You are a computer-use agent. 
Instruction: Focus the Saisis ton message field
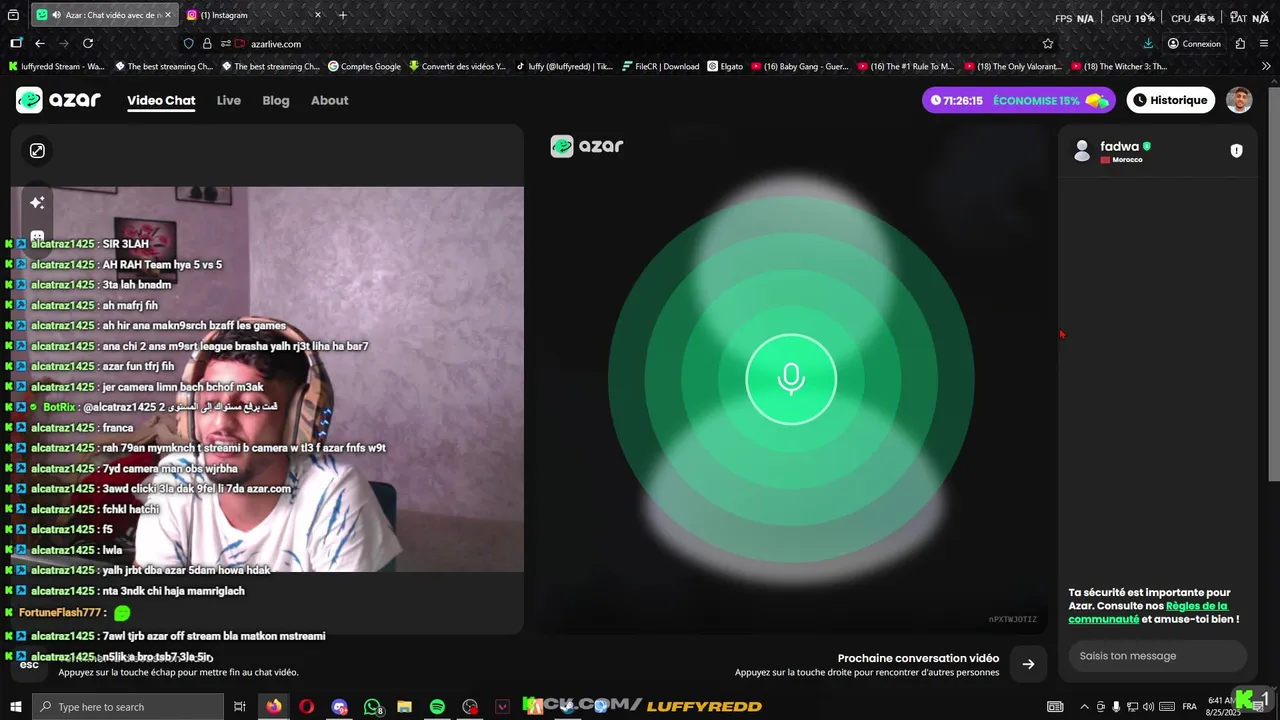tap(1157, 656)
